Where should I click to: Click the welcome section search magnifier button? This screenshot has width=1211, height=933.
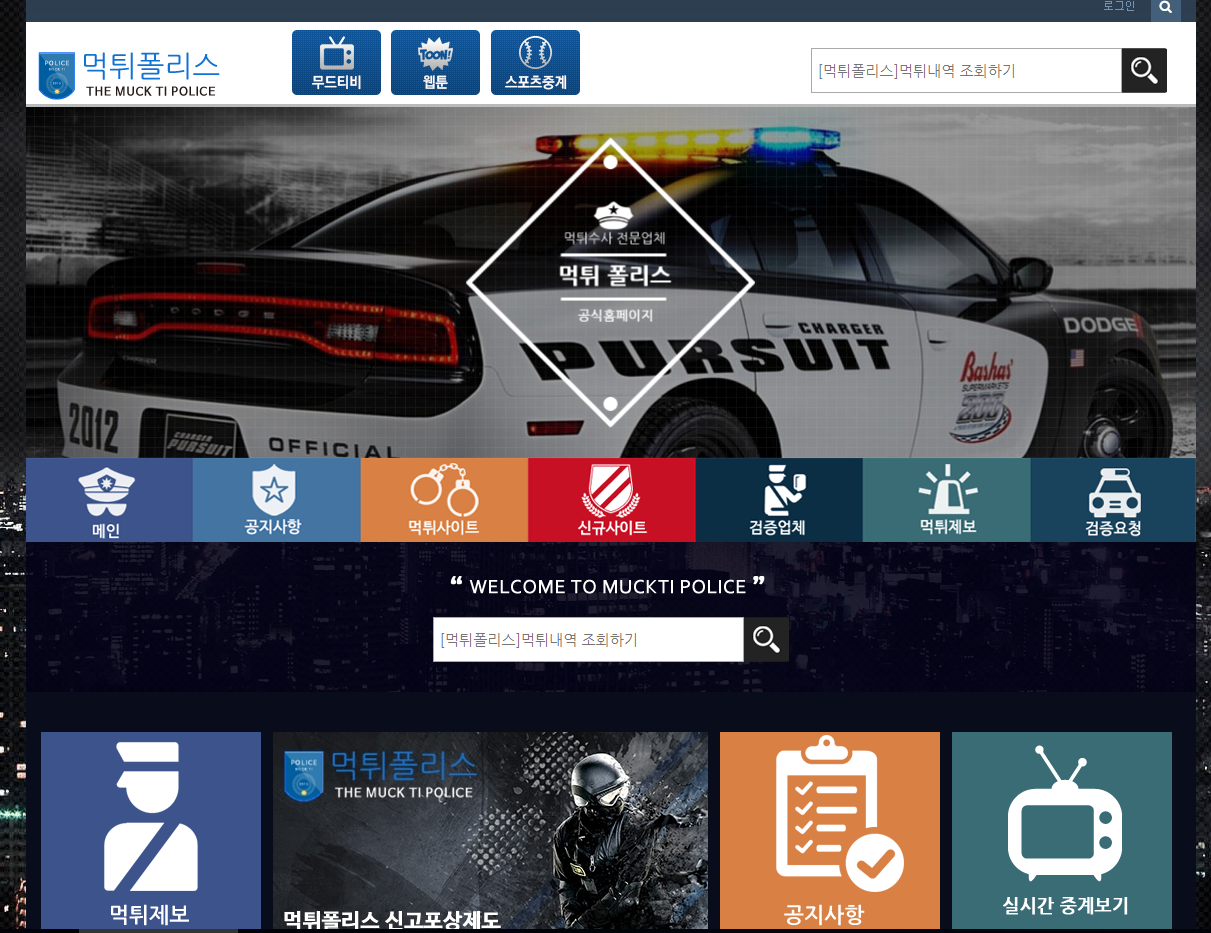click(x=766, y=640)
